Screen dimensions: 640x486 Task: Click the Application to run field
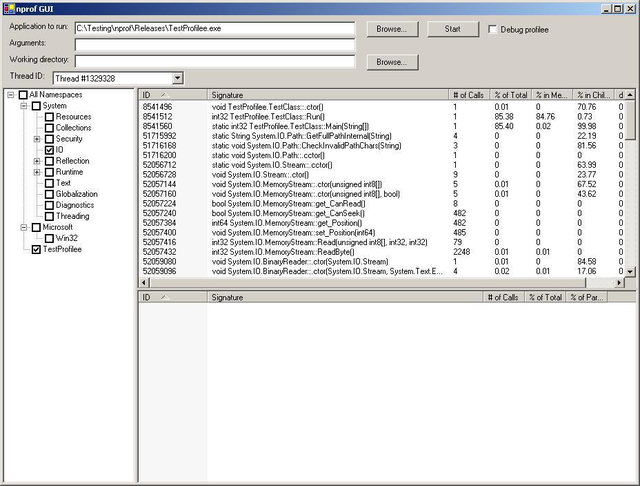[215, 28]
